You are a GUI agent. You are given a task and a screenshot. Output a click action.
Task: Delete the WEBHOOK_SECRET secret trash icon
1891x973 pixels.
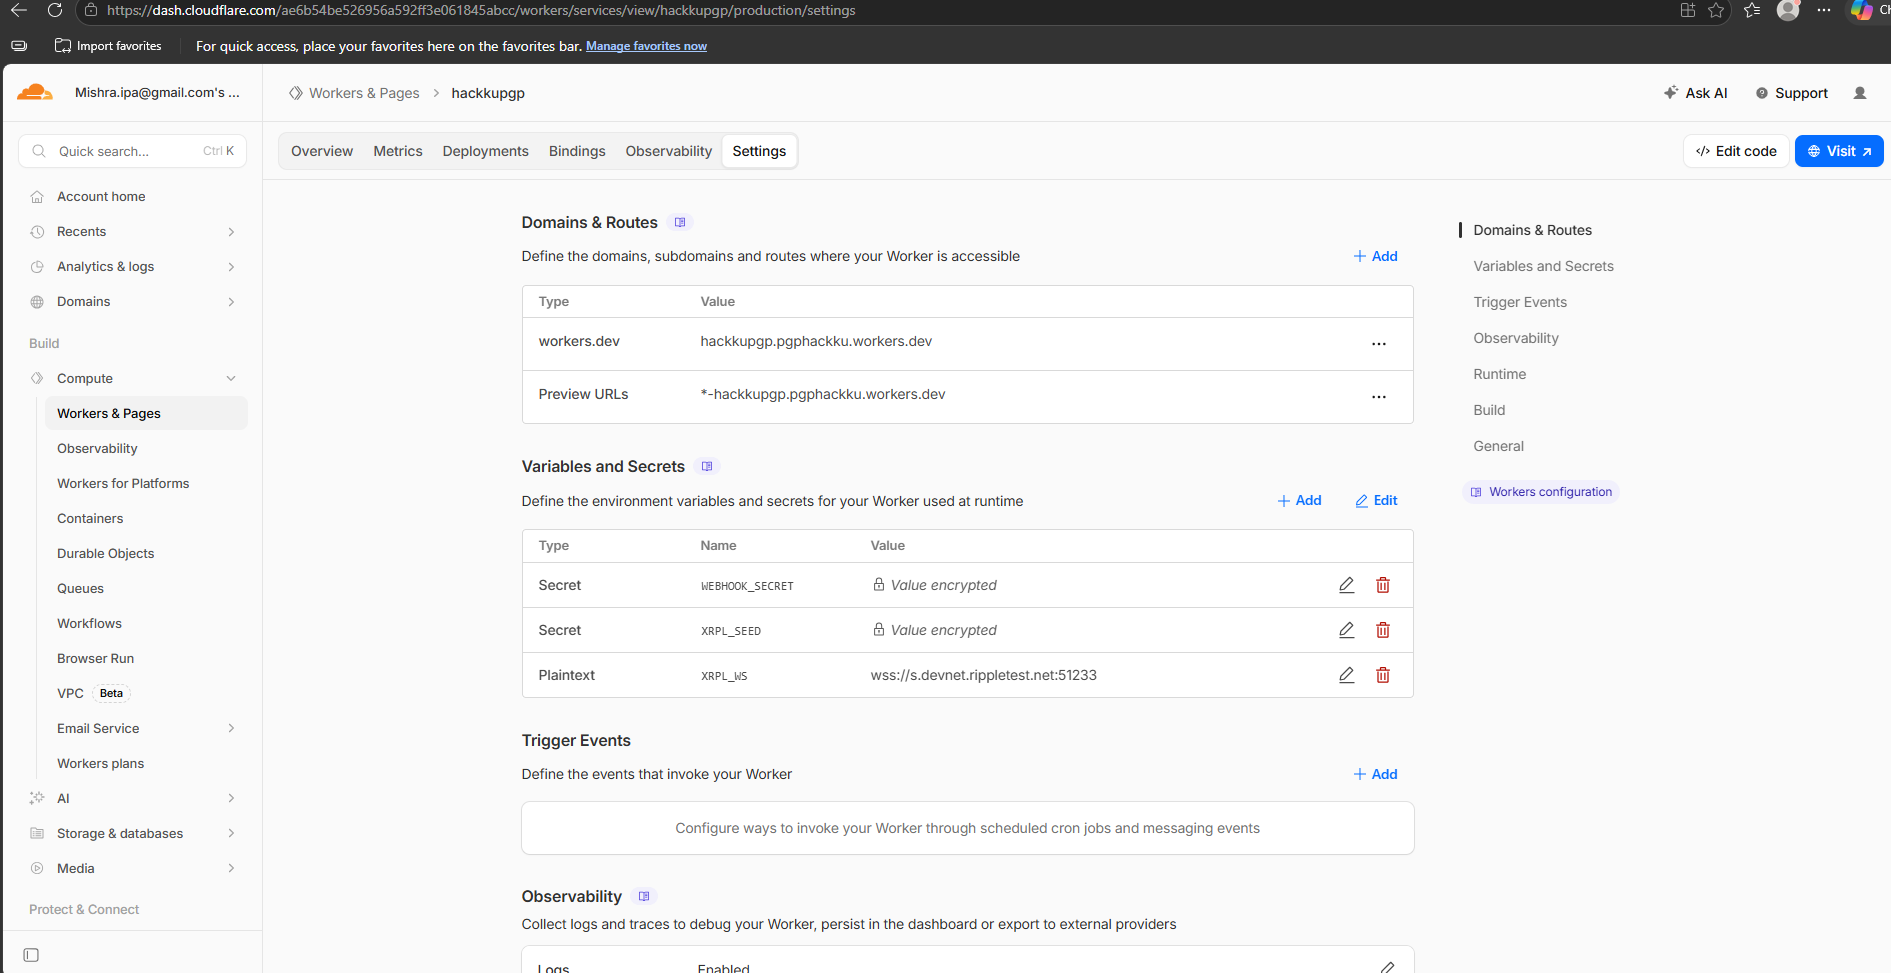click(1383, 585)
